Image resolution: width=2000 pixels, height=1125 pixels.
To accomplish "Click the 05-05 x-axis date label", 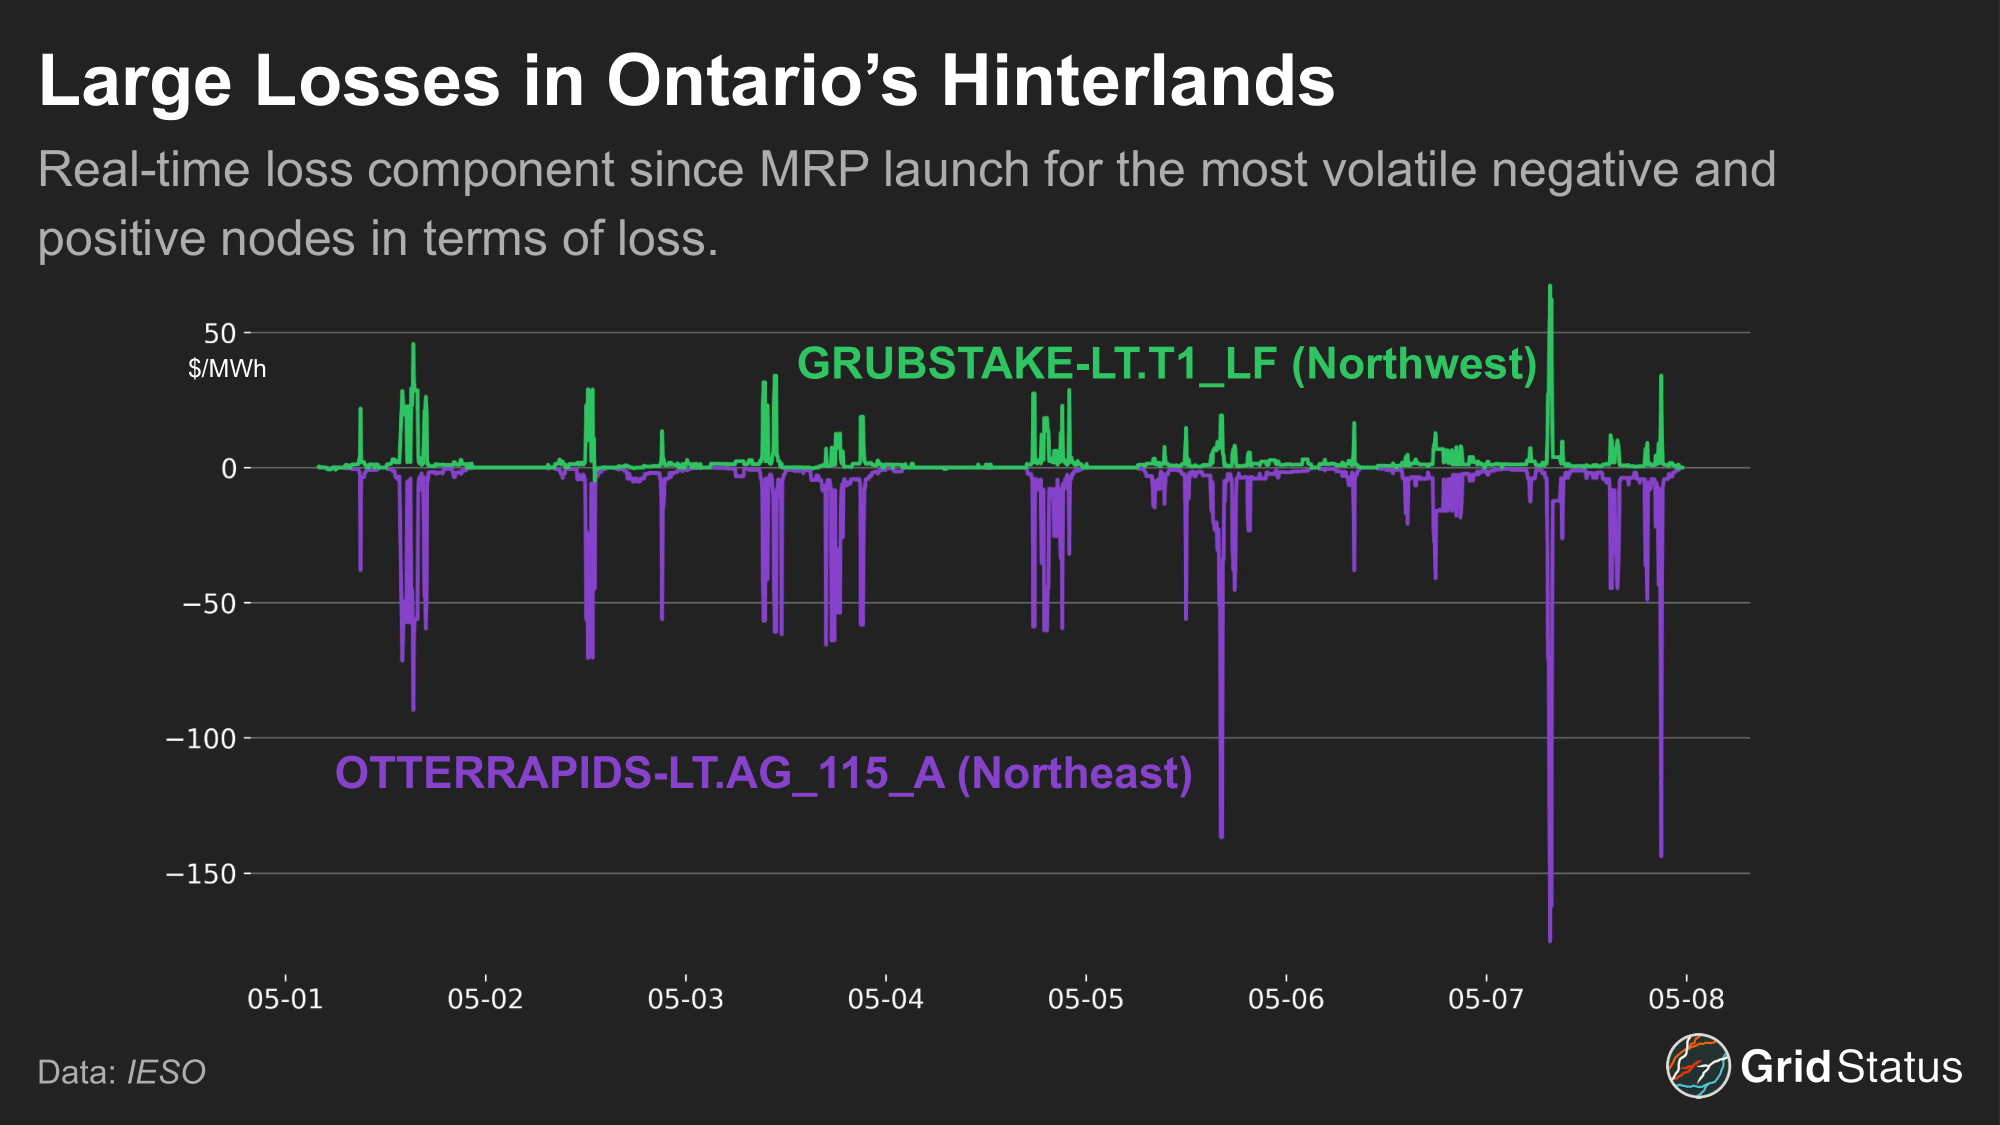I will point(1085,999).
